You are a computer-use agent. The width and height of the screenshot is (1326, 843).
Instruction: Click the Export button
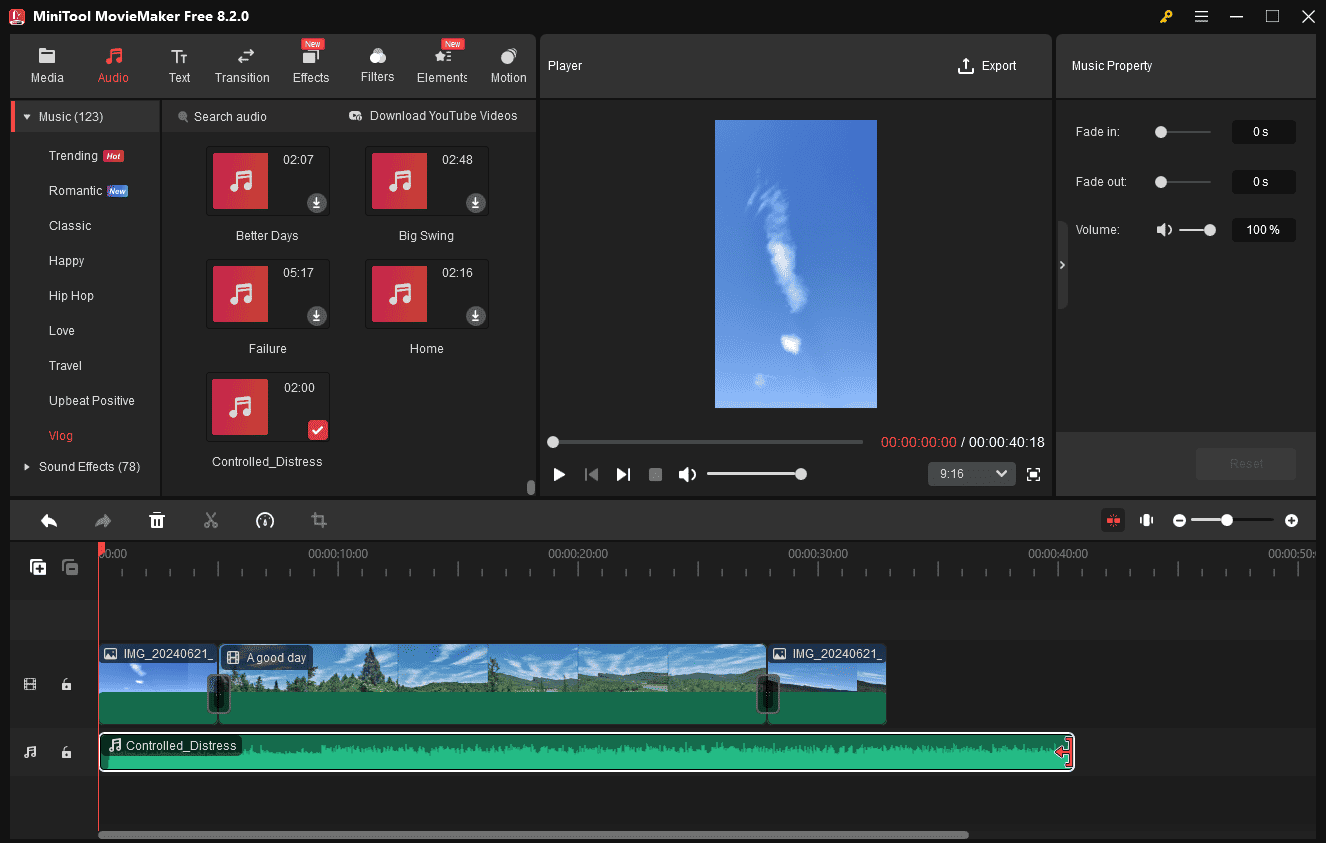pyautogui.click(x=987, y=66)
